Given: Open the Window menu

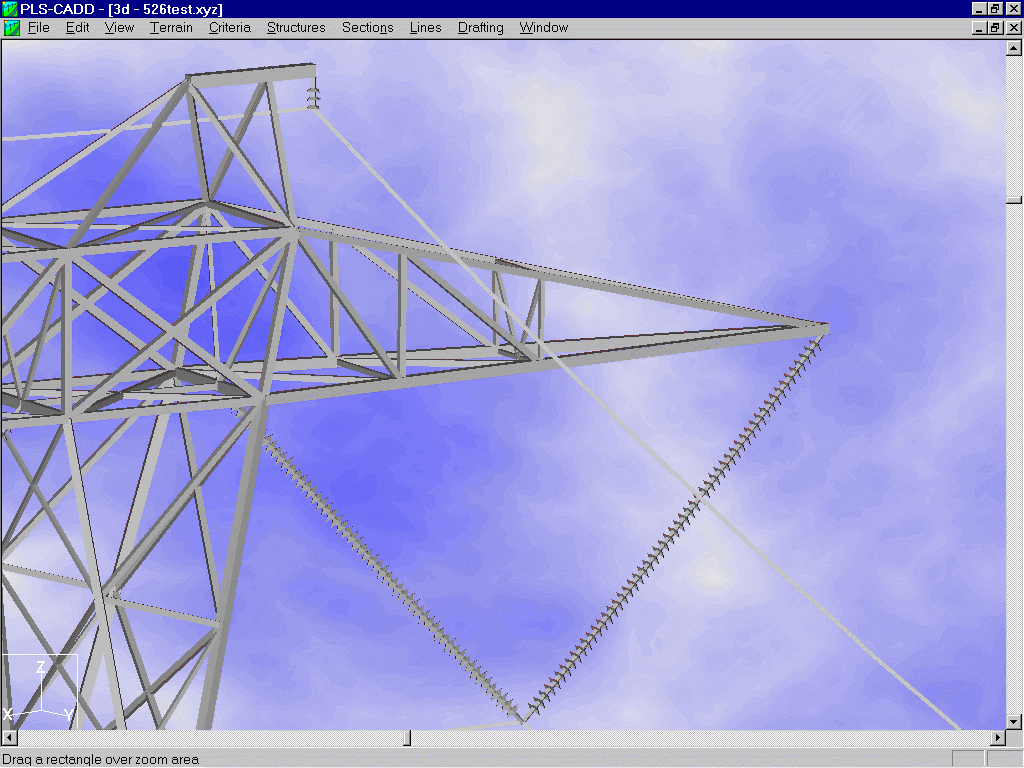Looking at the screenshot, I should [543, 27].
